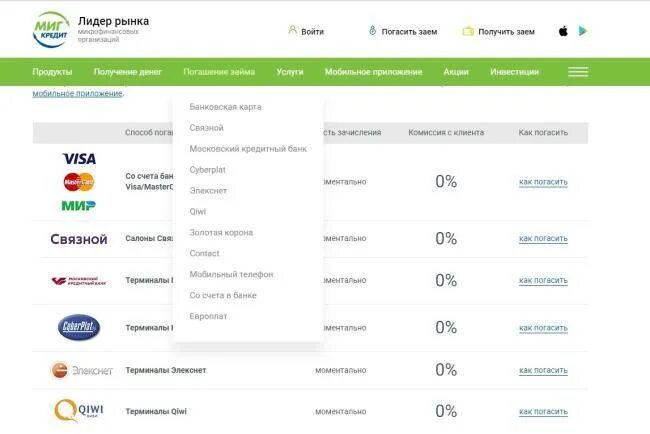This screenshot has height=434, width=650.
Task: Select Банковская карта in dropdown
Action: click(226, 107)
